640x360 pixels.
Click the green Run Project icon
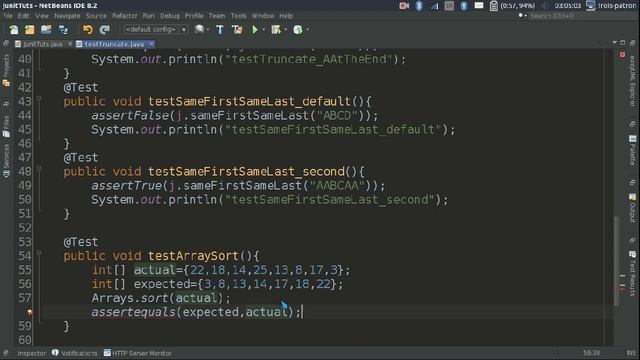pyautogui.click(x=255, y=29)
